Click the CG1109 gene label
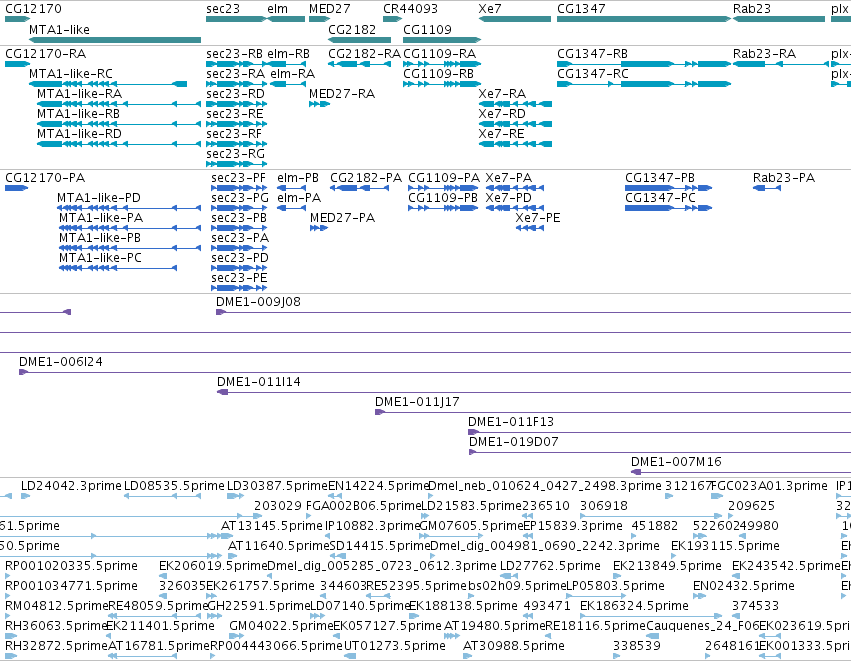Image resolution: width=851 pixels, height=661 pixels. coord(427,29)
